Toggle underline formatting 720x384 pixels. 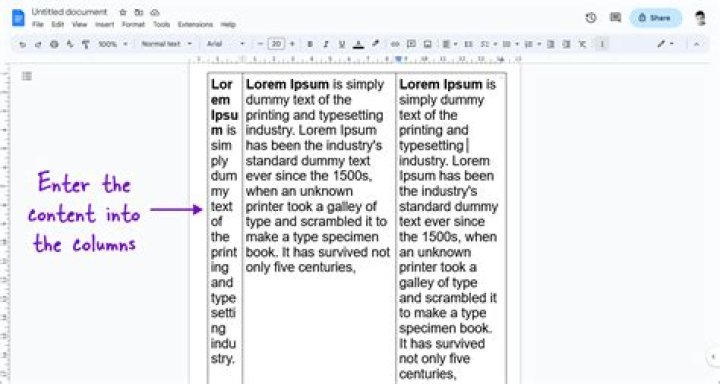pos(342,44)
